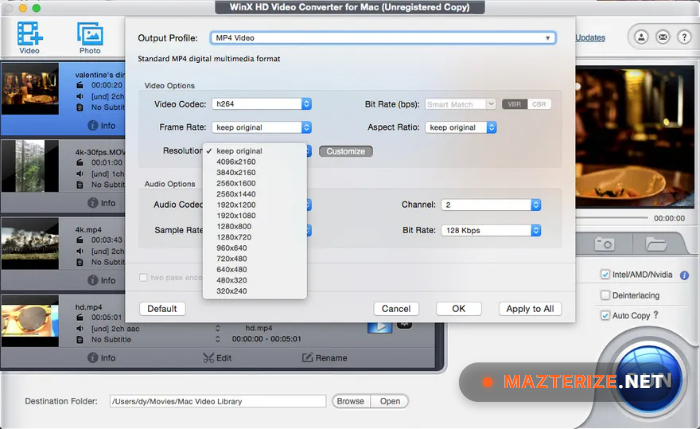Viewport: 700px width, 429px height.
Task: Choose 1920x1080 resolution
Action: (254, 215)
